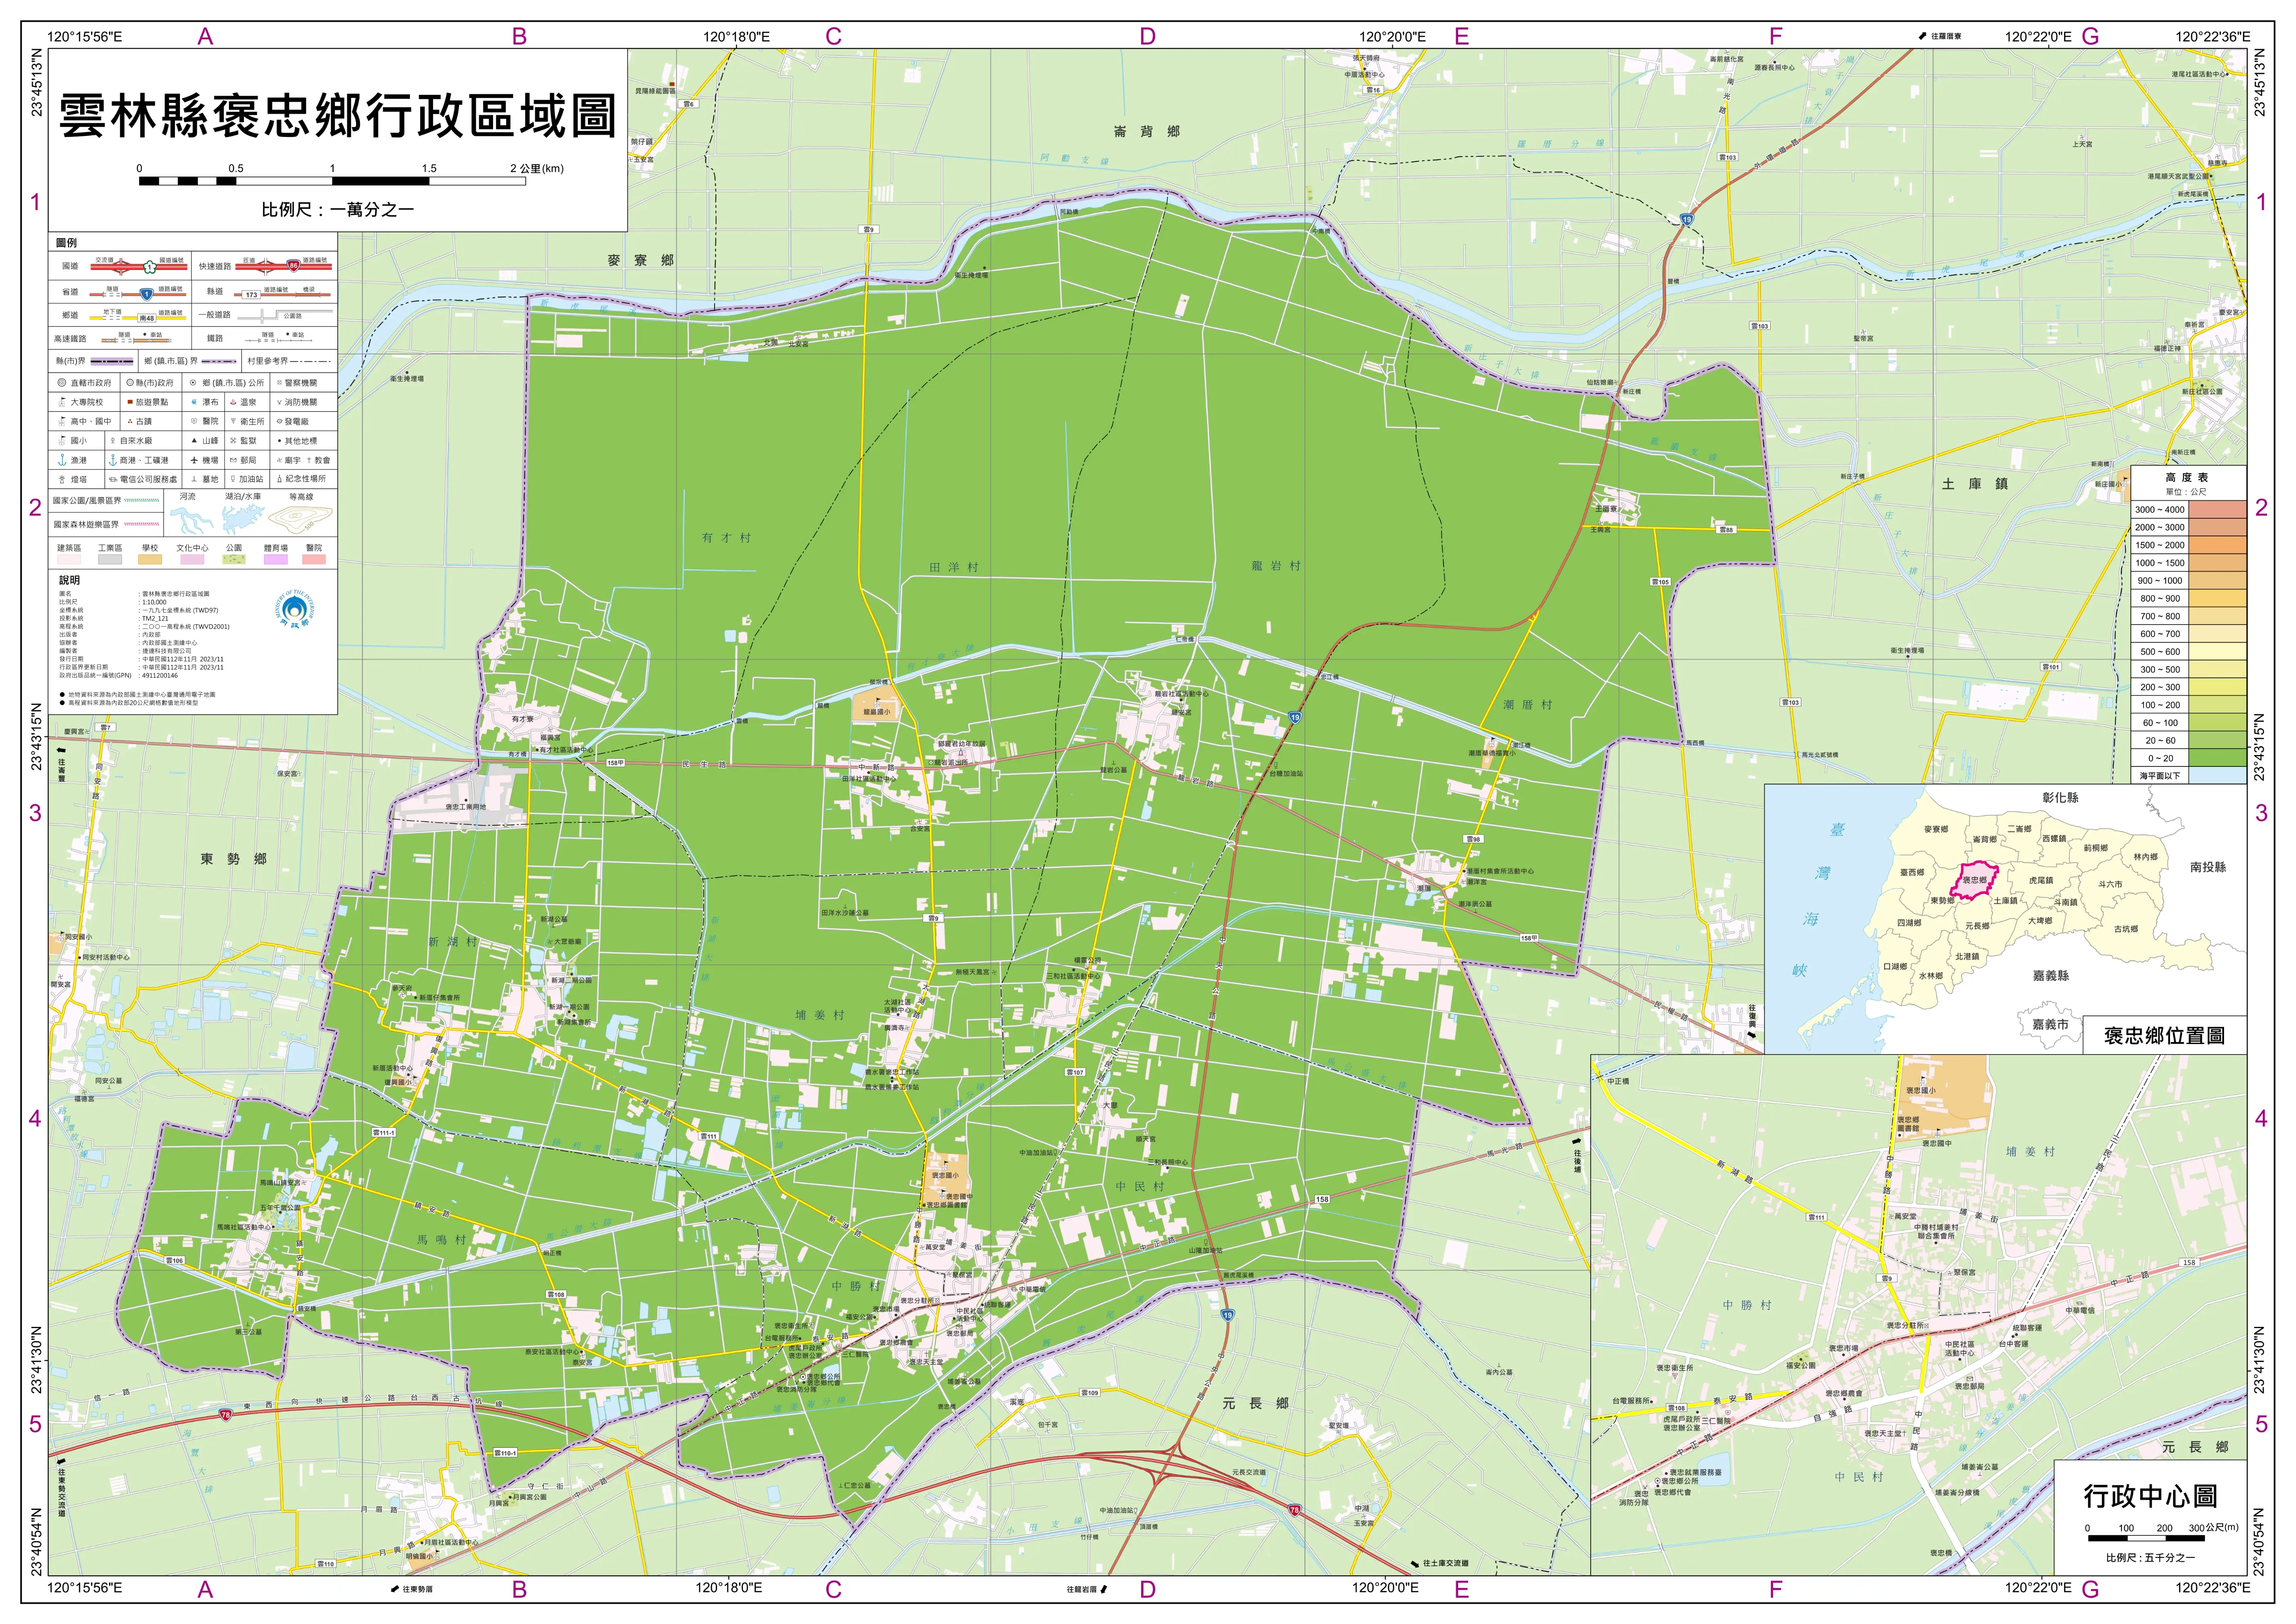Click the 公園 green dotted land-use swatch
Screen dimensions: 2296x1624
tap(234, 559)
